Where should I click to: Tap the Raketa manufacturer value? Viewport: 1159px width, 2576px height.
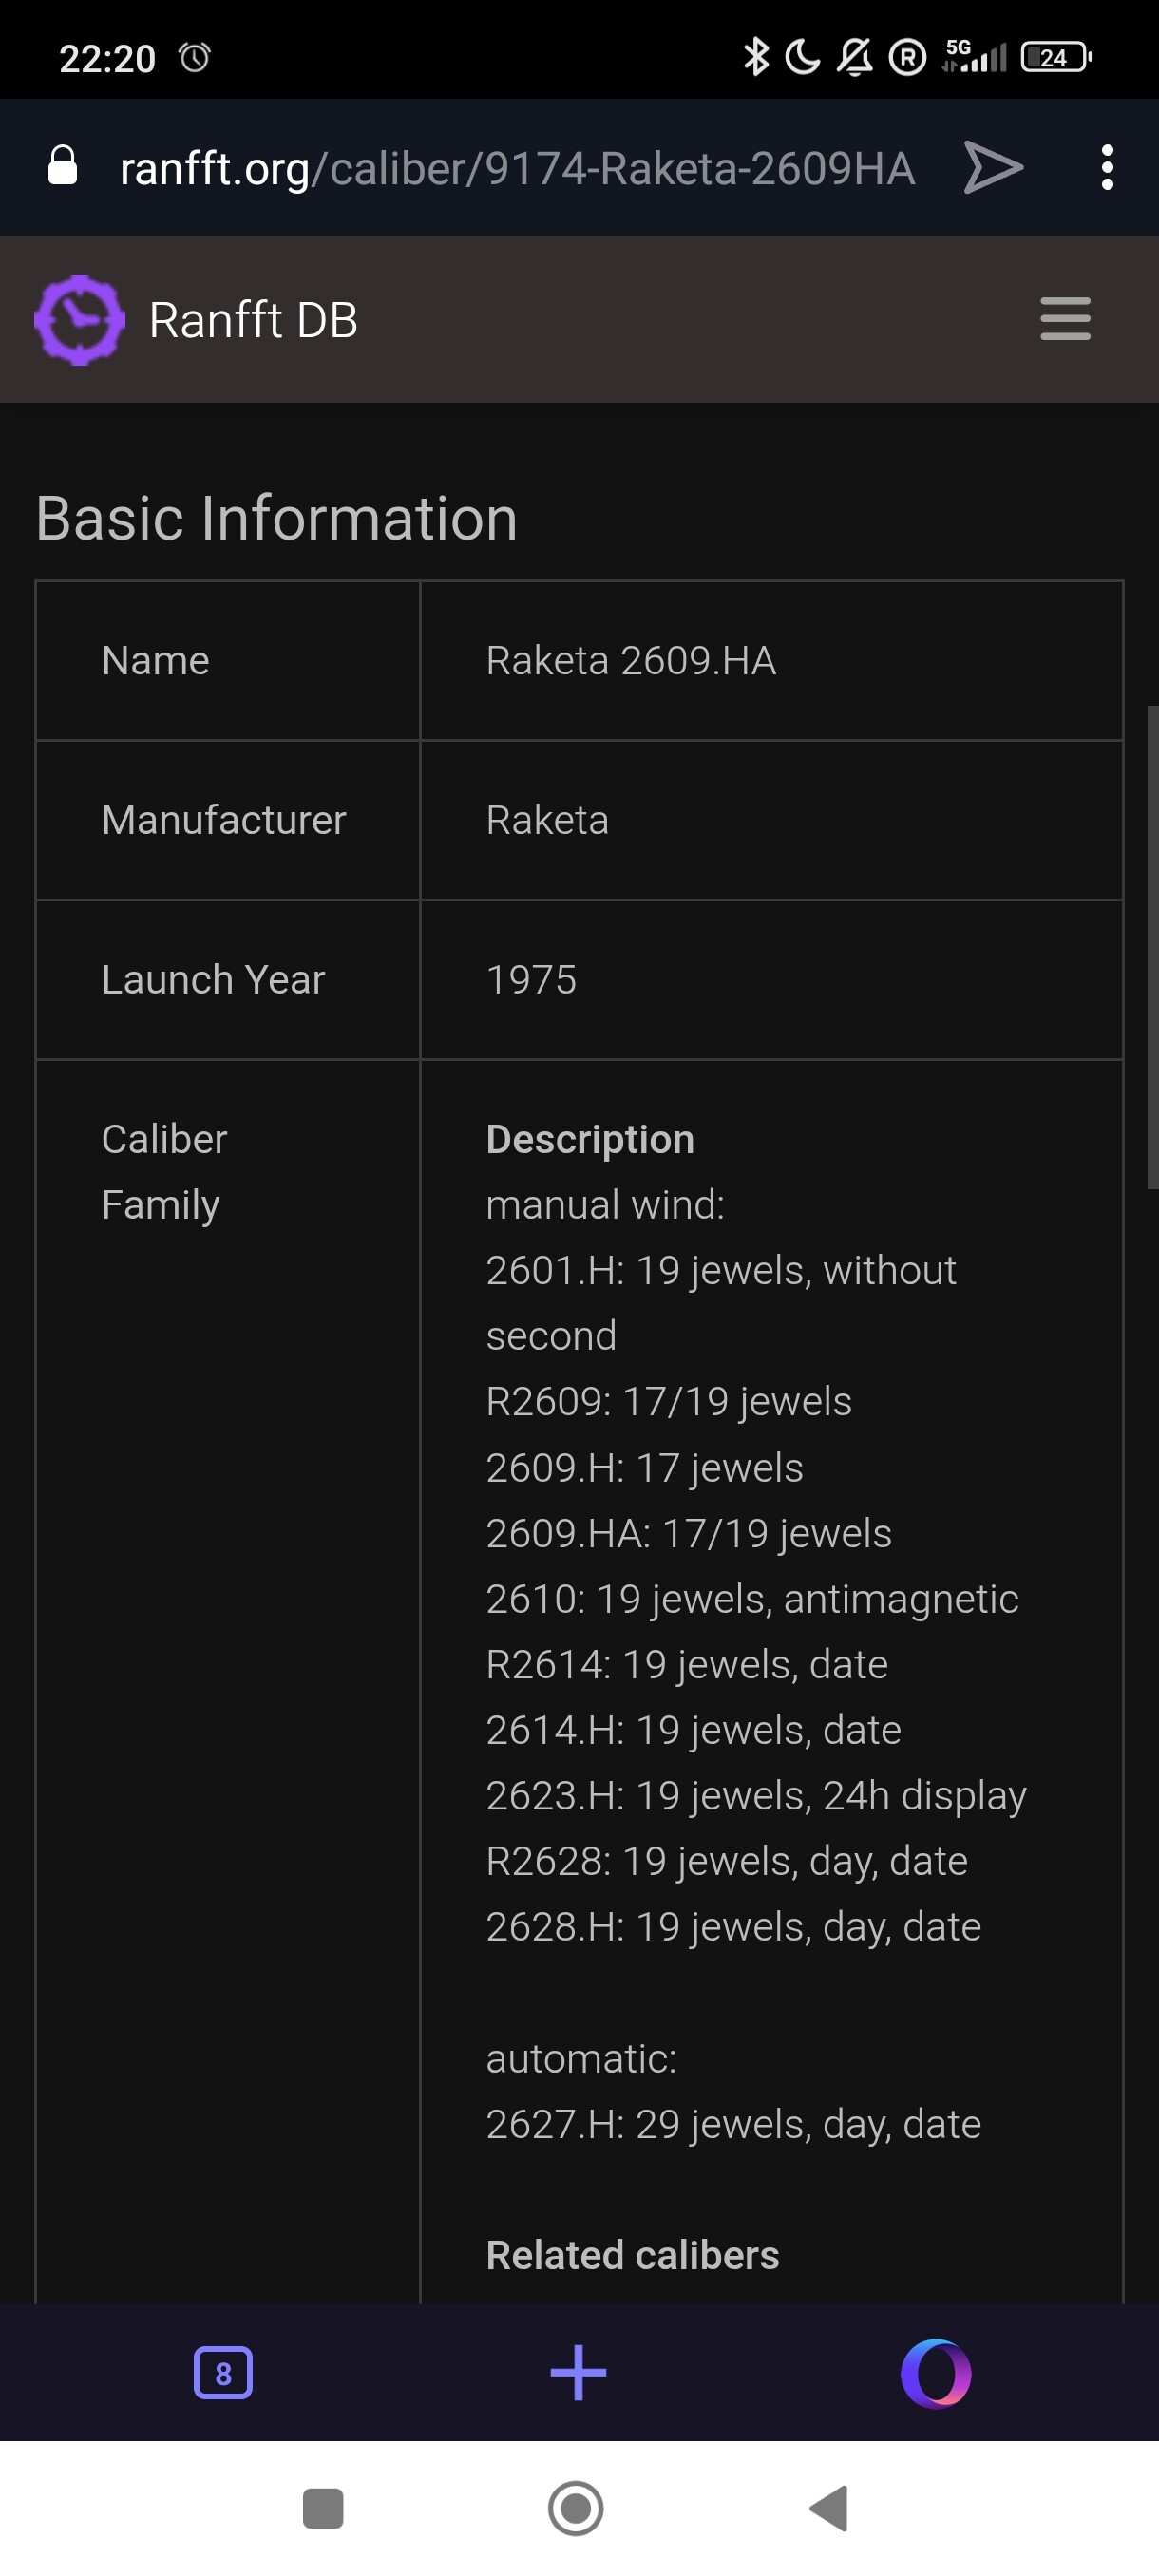pyautogui.click(x=547, y=820)
